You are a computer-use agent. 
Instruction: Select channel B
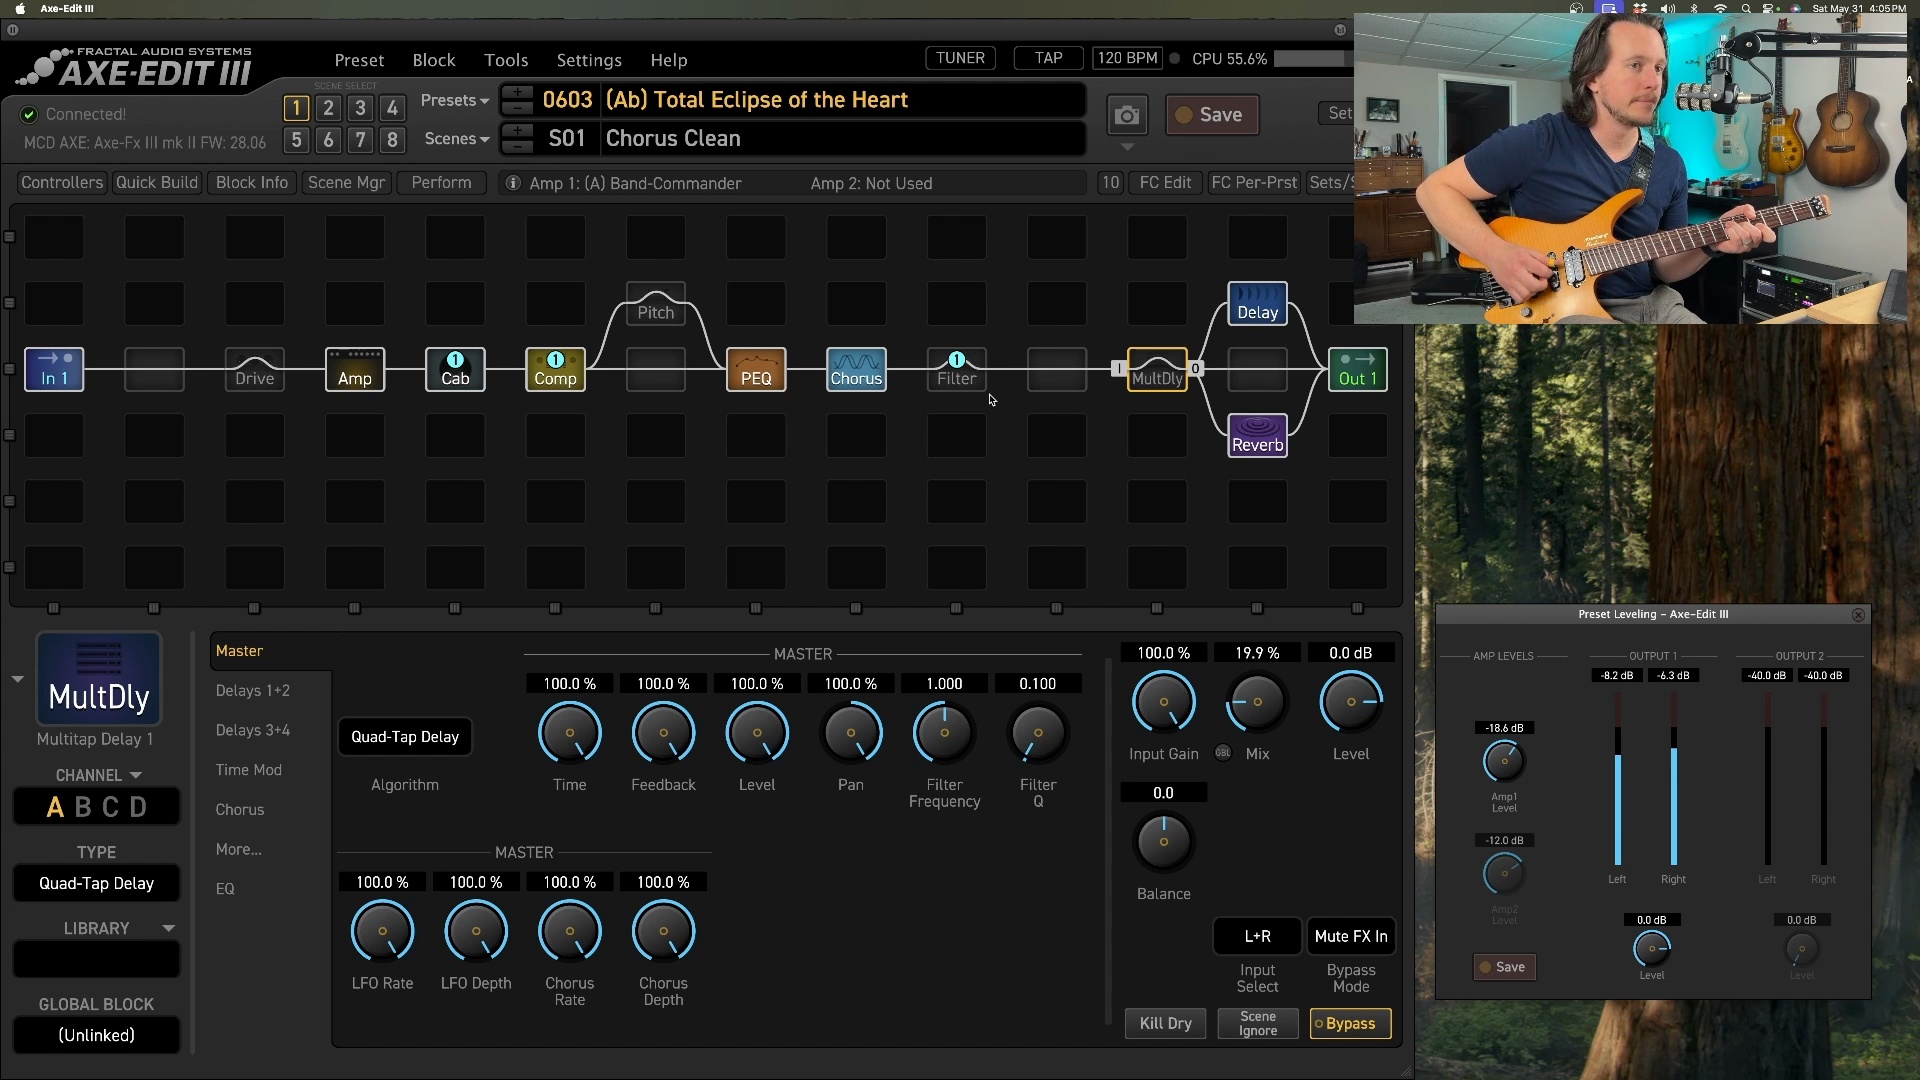coord(83,807)
